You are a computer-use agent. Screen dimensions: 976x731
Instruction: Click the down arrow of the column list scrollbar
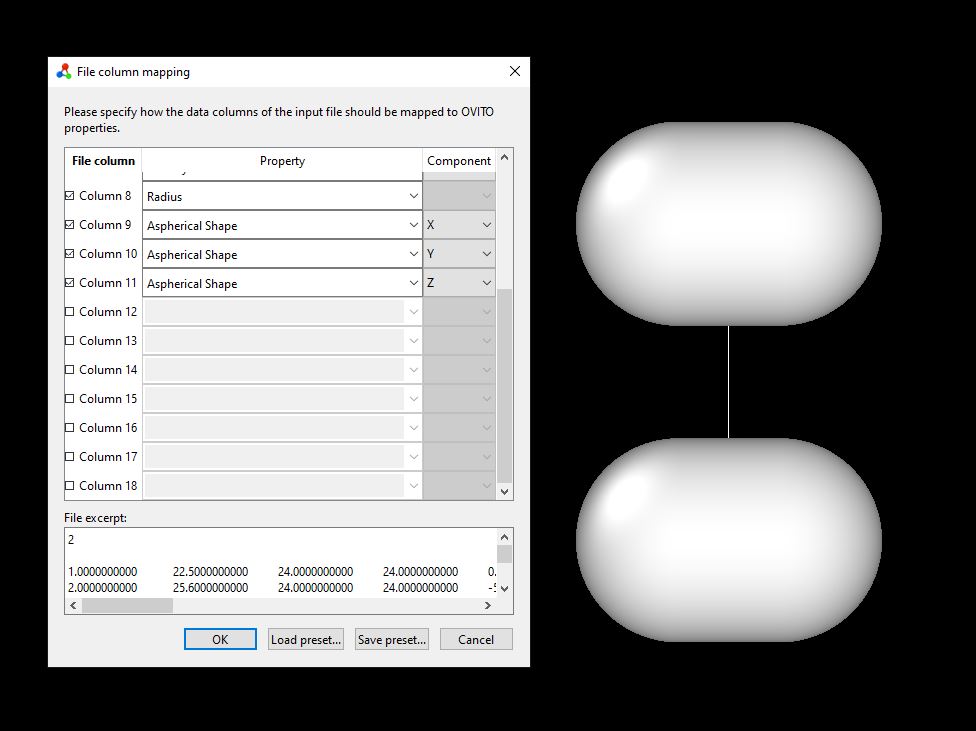[504, 492]
